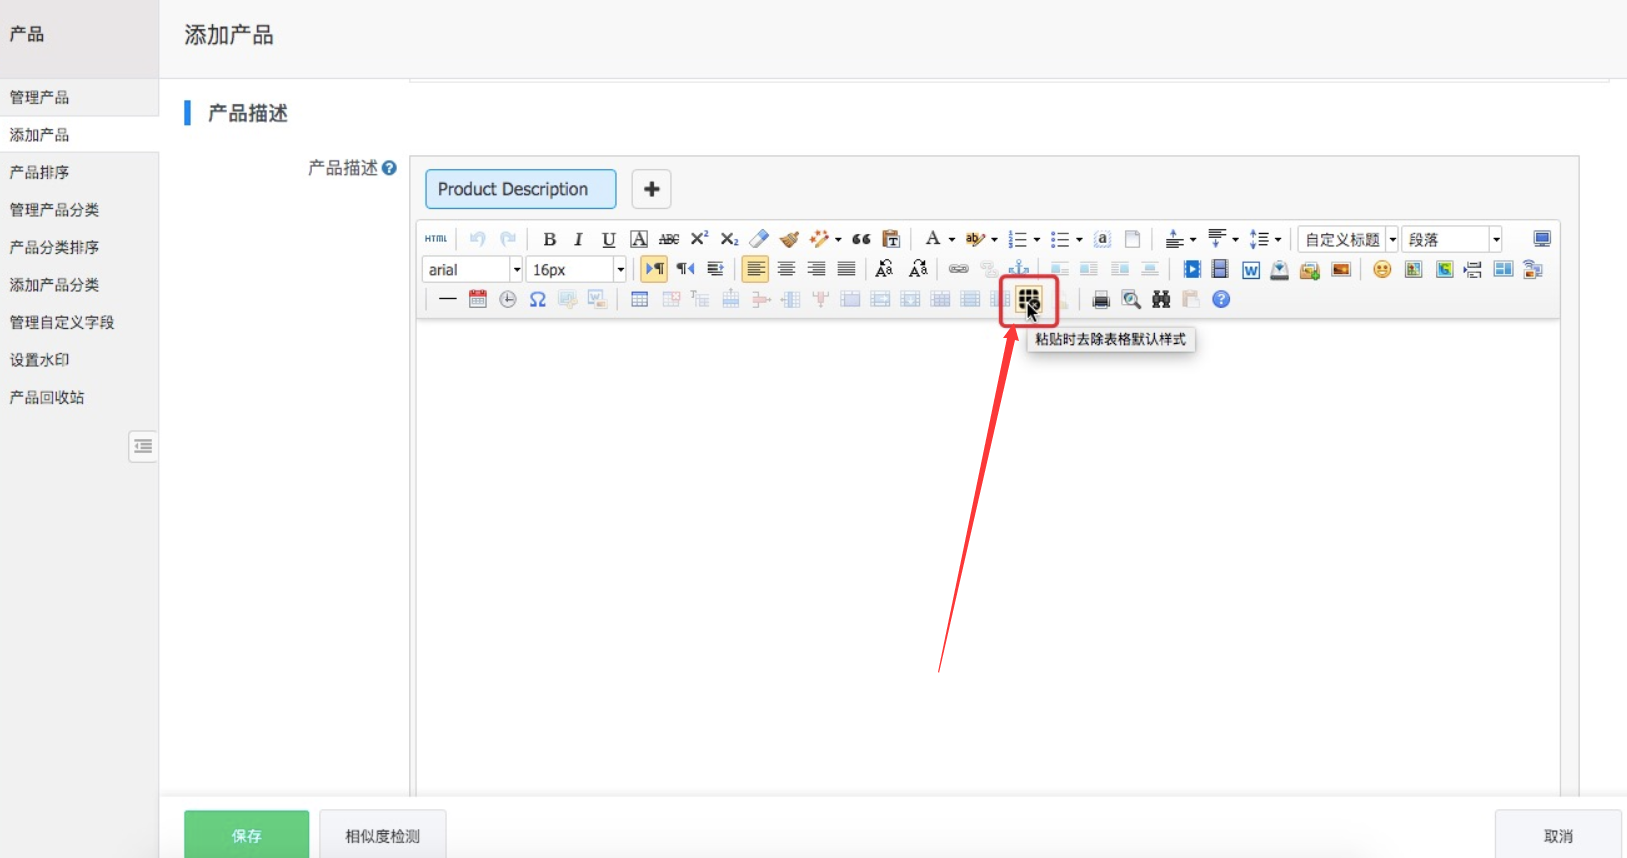Viewport: 1627px width, 858px height.
Task: Click the 相似度检测 button
Action: point(382,835)
